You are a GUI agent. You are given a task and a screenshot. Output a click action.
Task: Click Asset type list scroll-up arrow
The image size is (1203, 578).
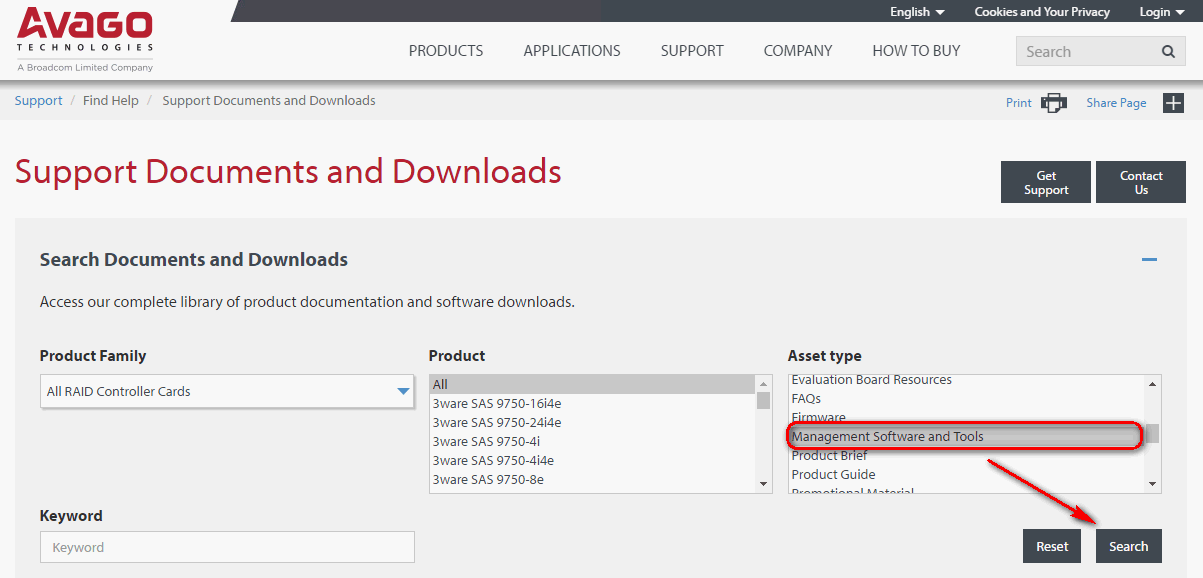point(1153,384)
